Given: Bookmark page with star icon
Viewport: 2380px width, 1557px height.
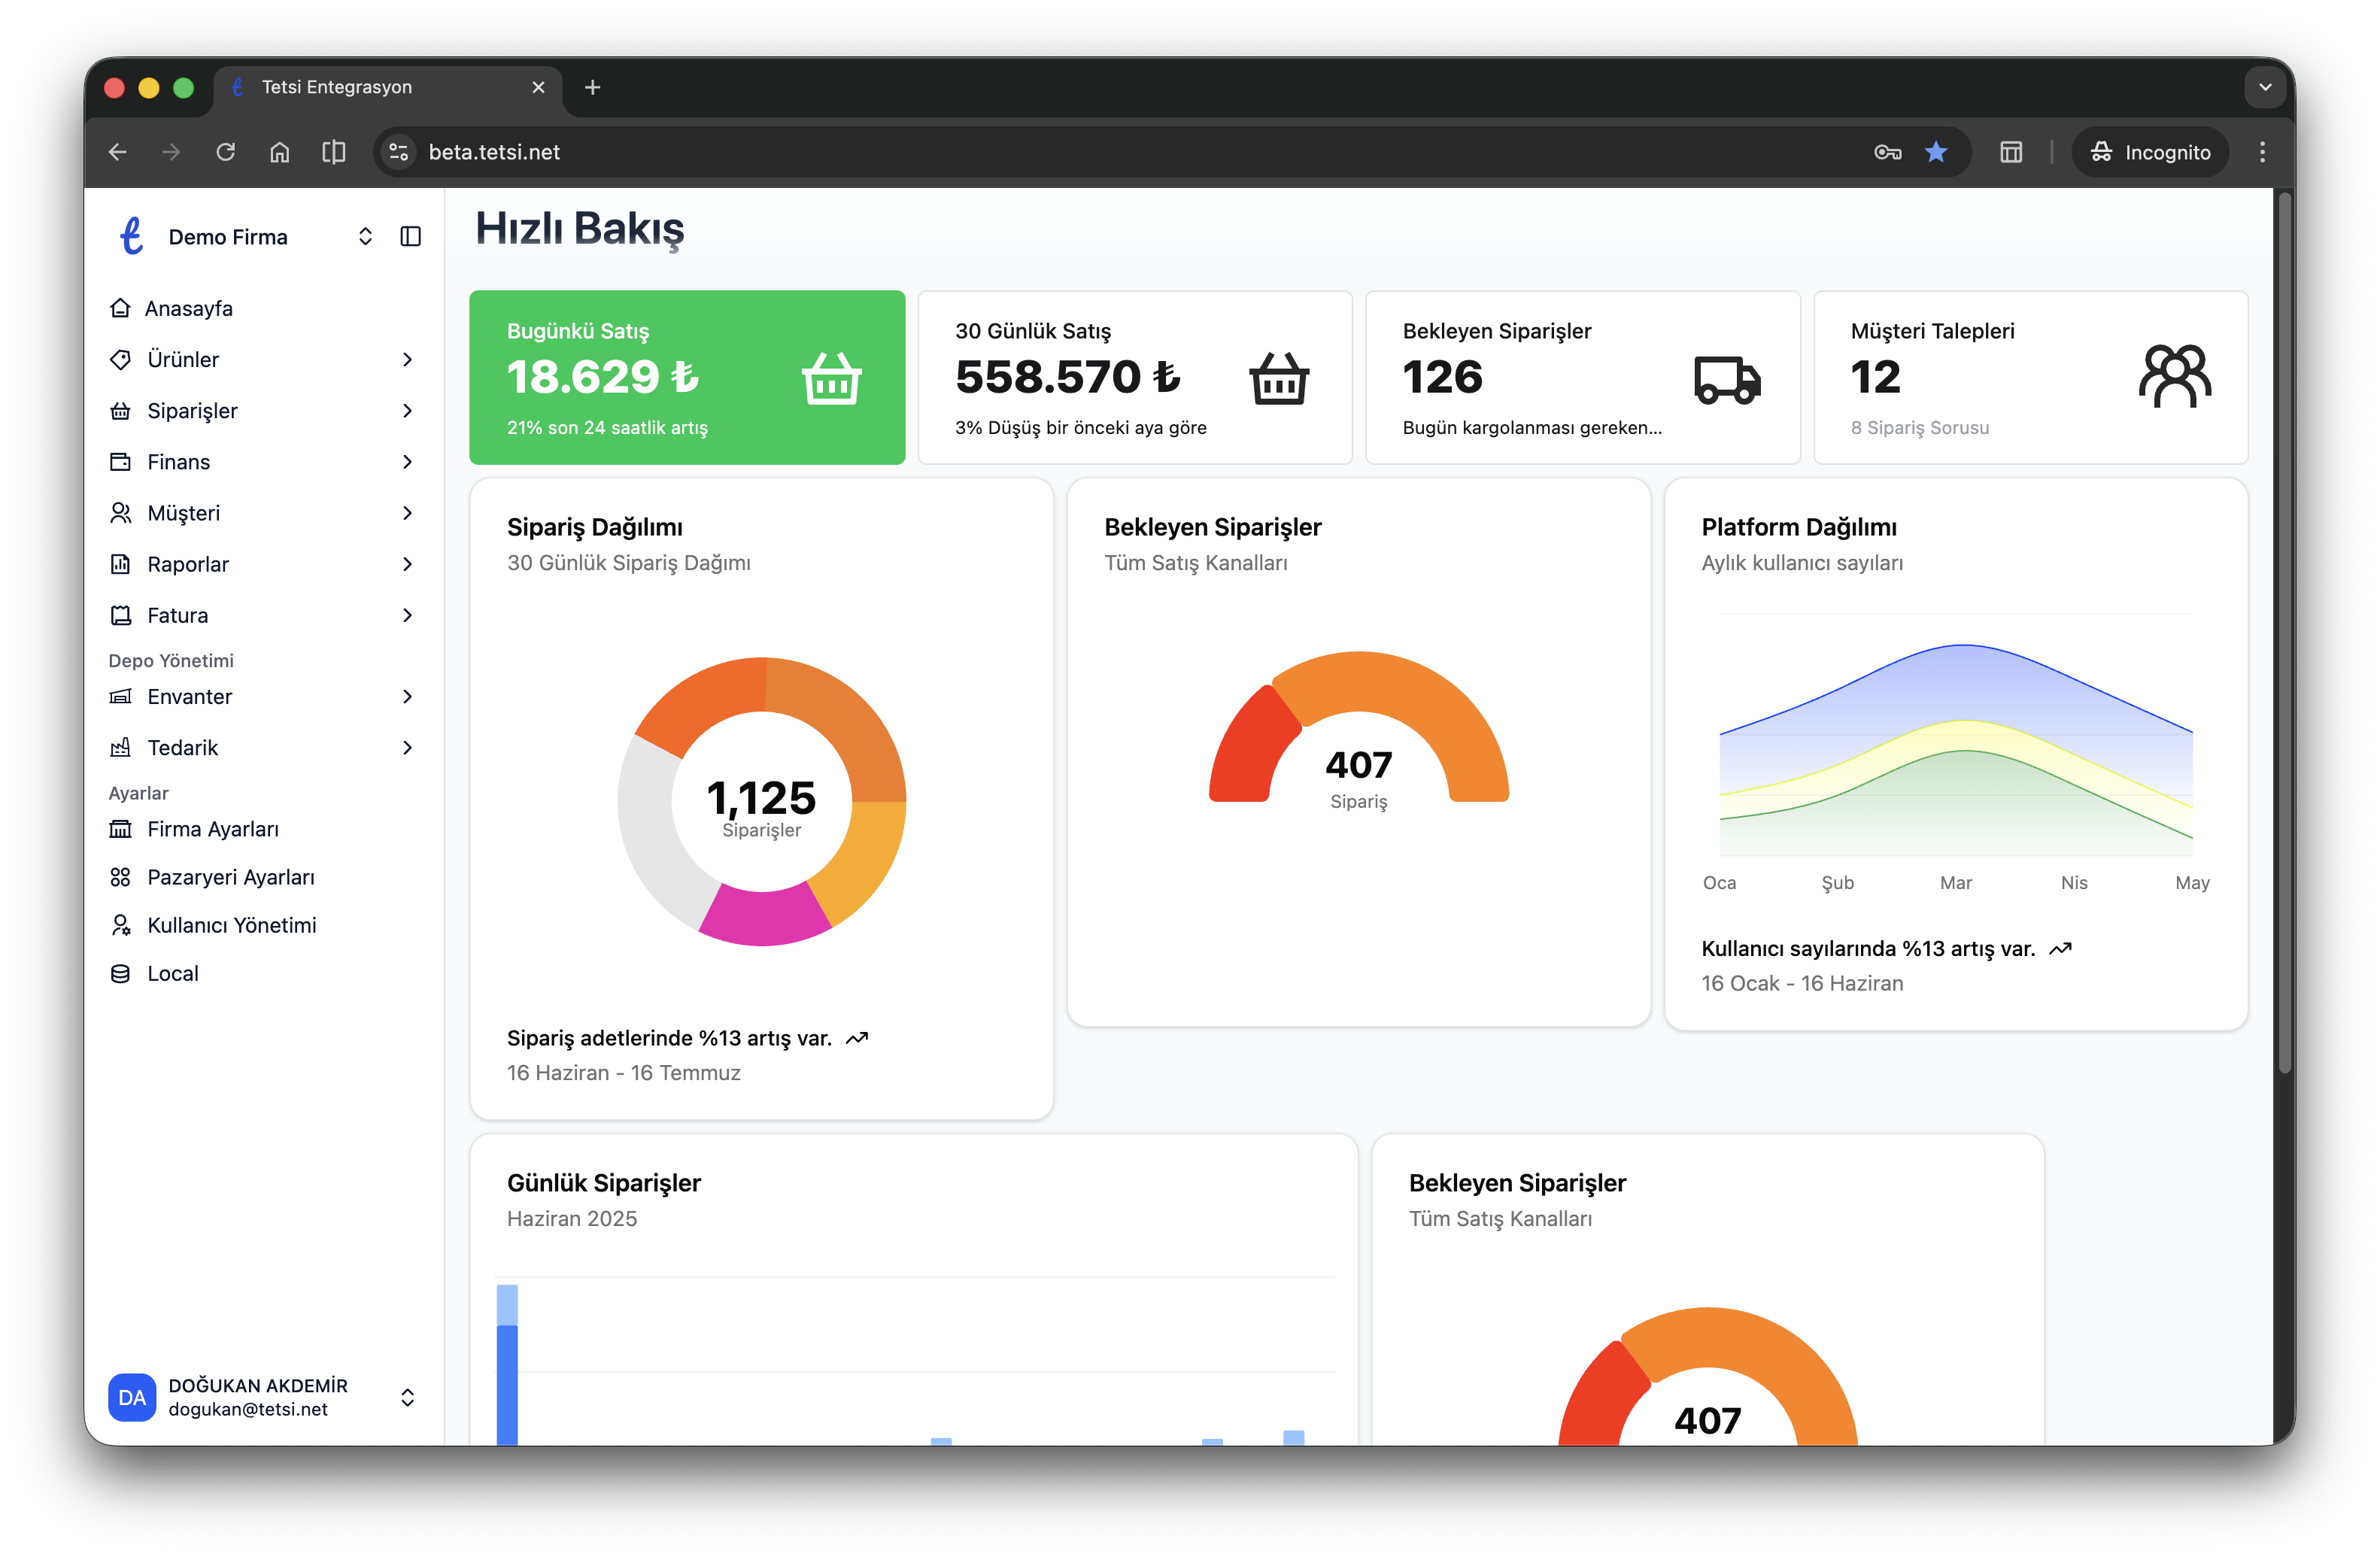Looking at the screenshot, I should tap(1936, 152).
